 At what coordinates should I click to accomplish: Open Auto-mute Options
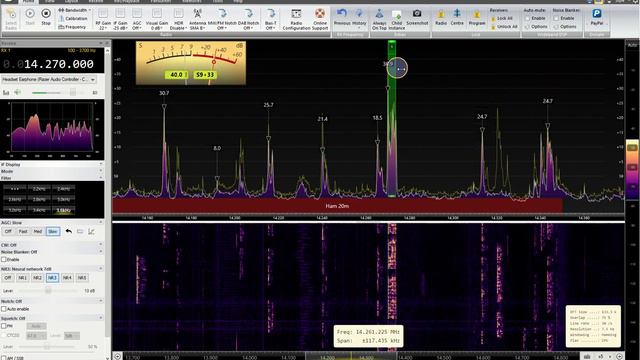tap(536, 27)
